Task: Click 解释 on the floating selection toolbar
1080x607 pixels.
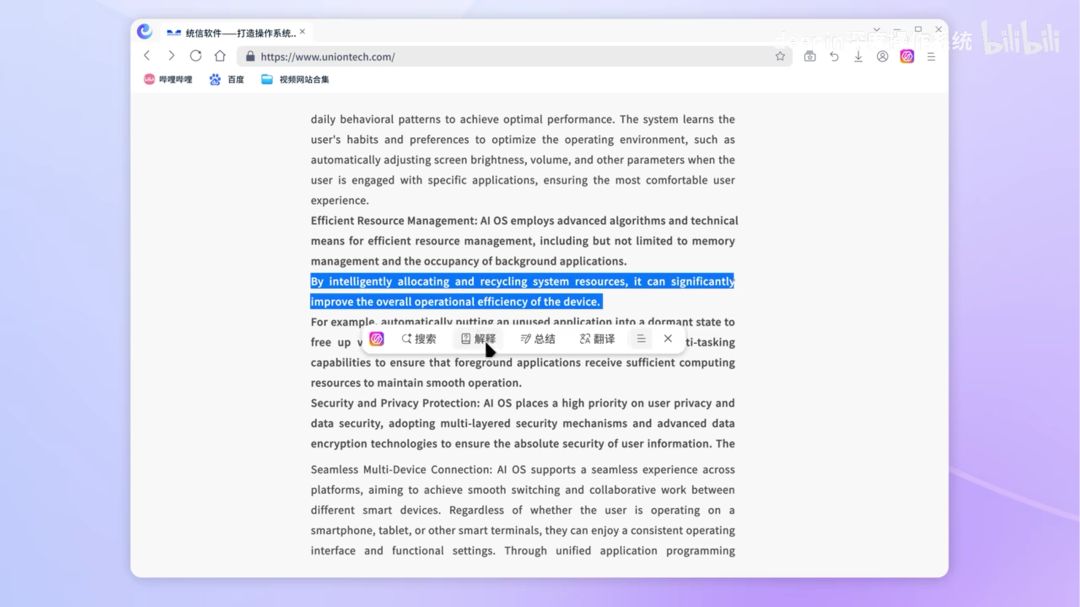Action: (478, 338)
